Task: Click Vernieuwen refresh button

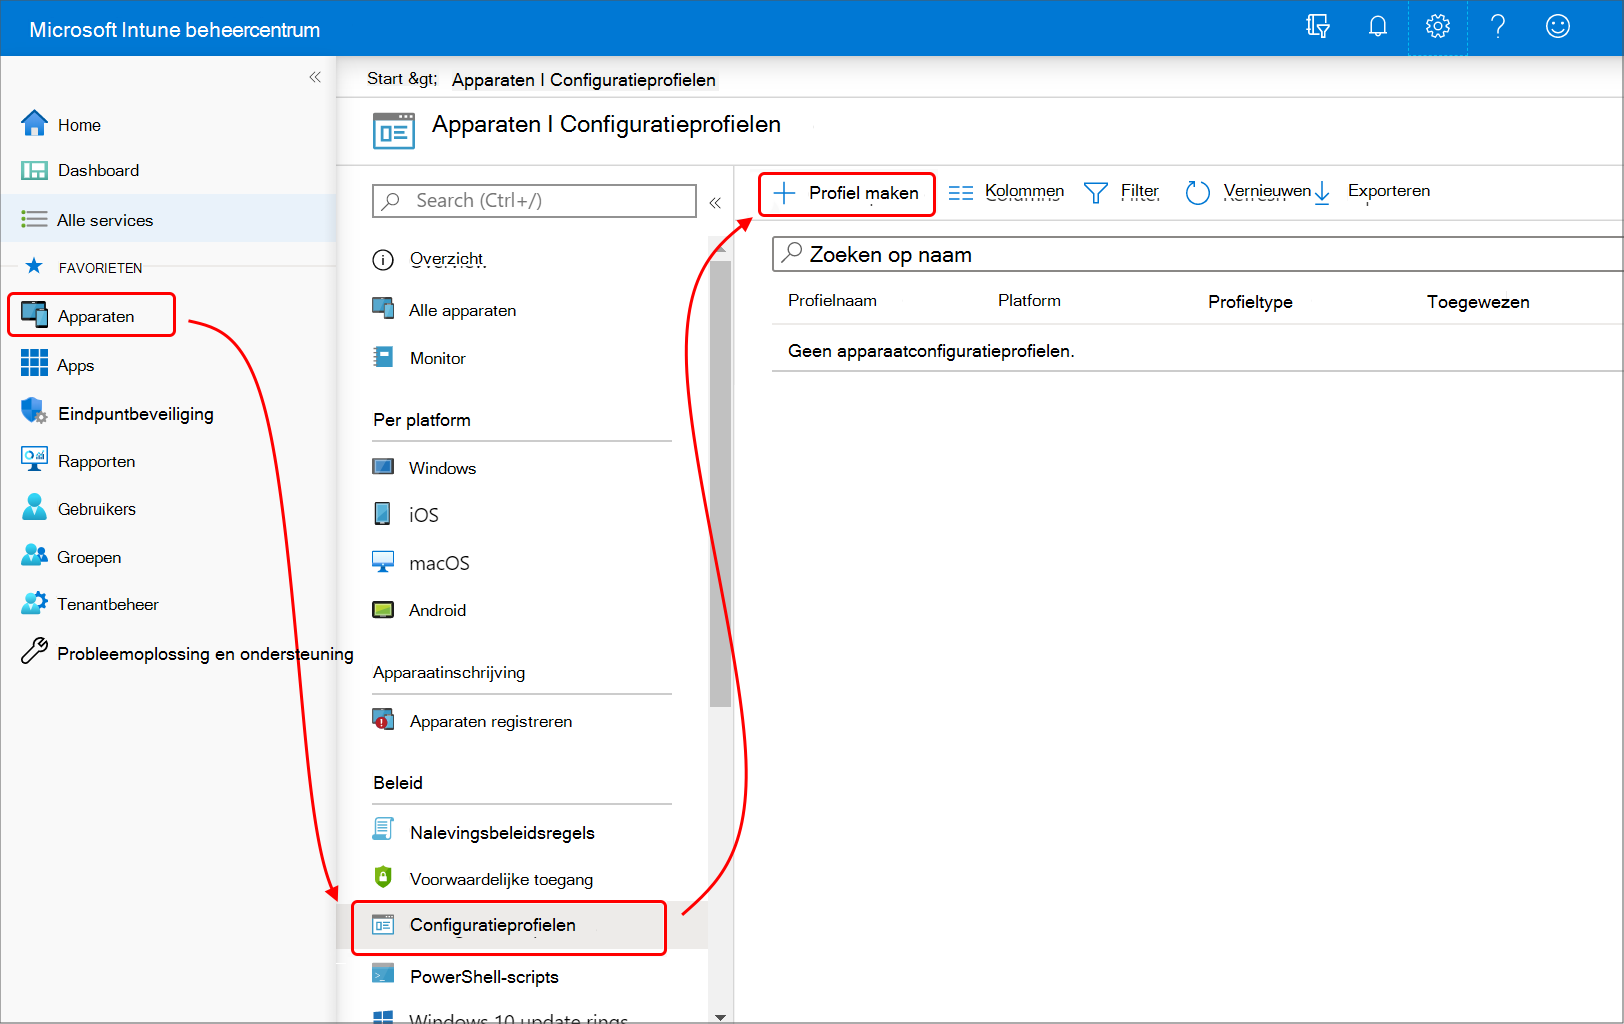Action: 1248,192
